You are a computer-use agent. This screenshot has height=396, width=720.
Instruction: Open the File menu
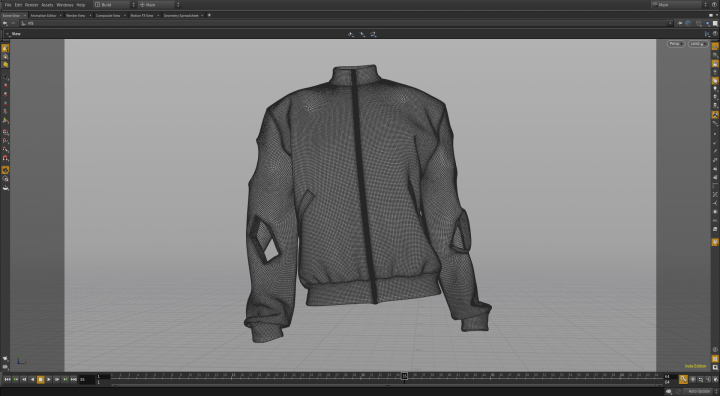pos(7,5)
